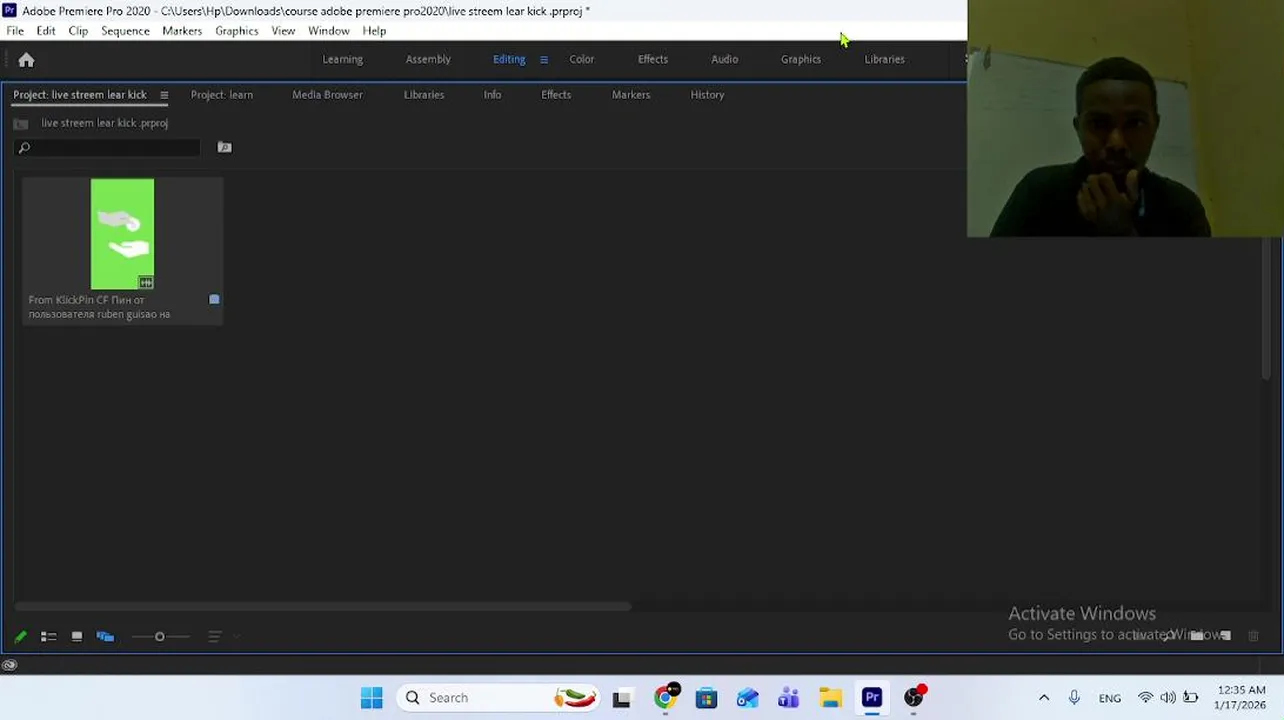Open Google Chrome from the taskbar

click(x=665, y=698)
